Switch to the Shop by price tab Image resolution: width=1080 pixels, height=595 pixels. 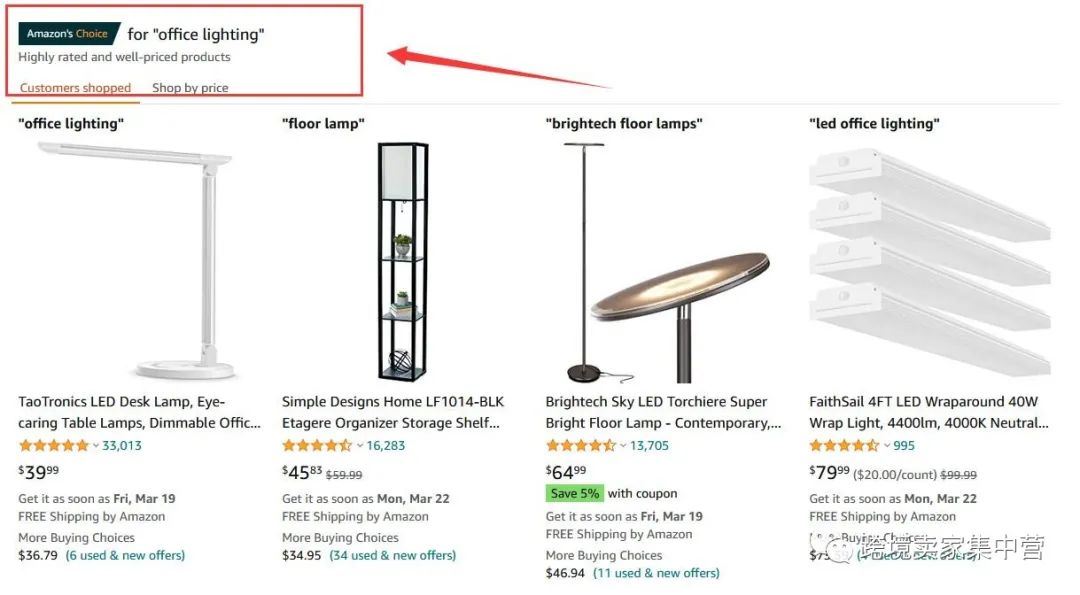click(190, 88)
